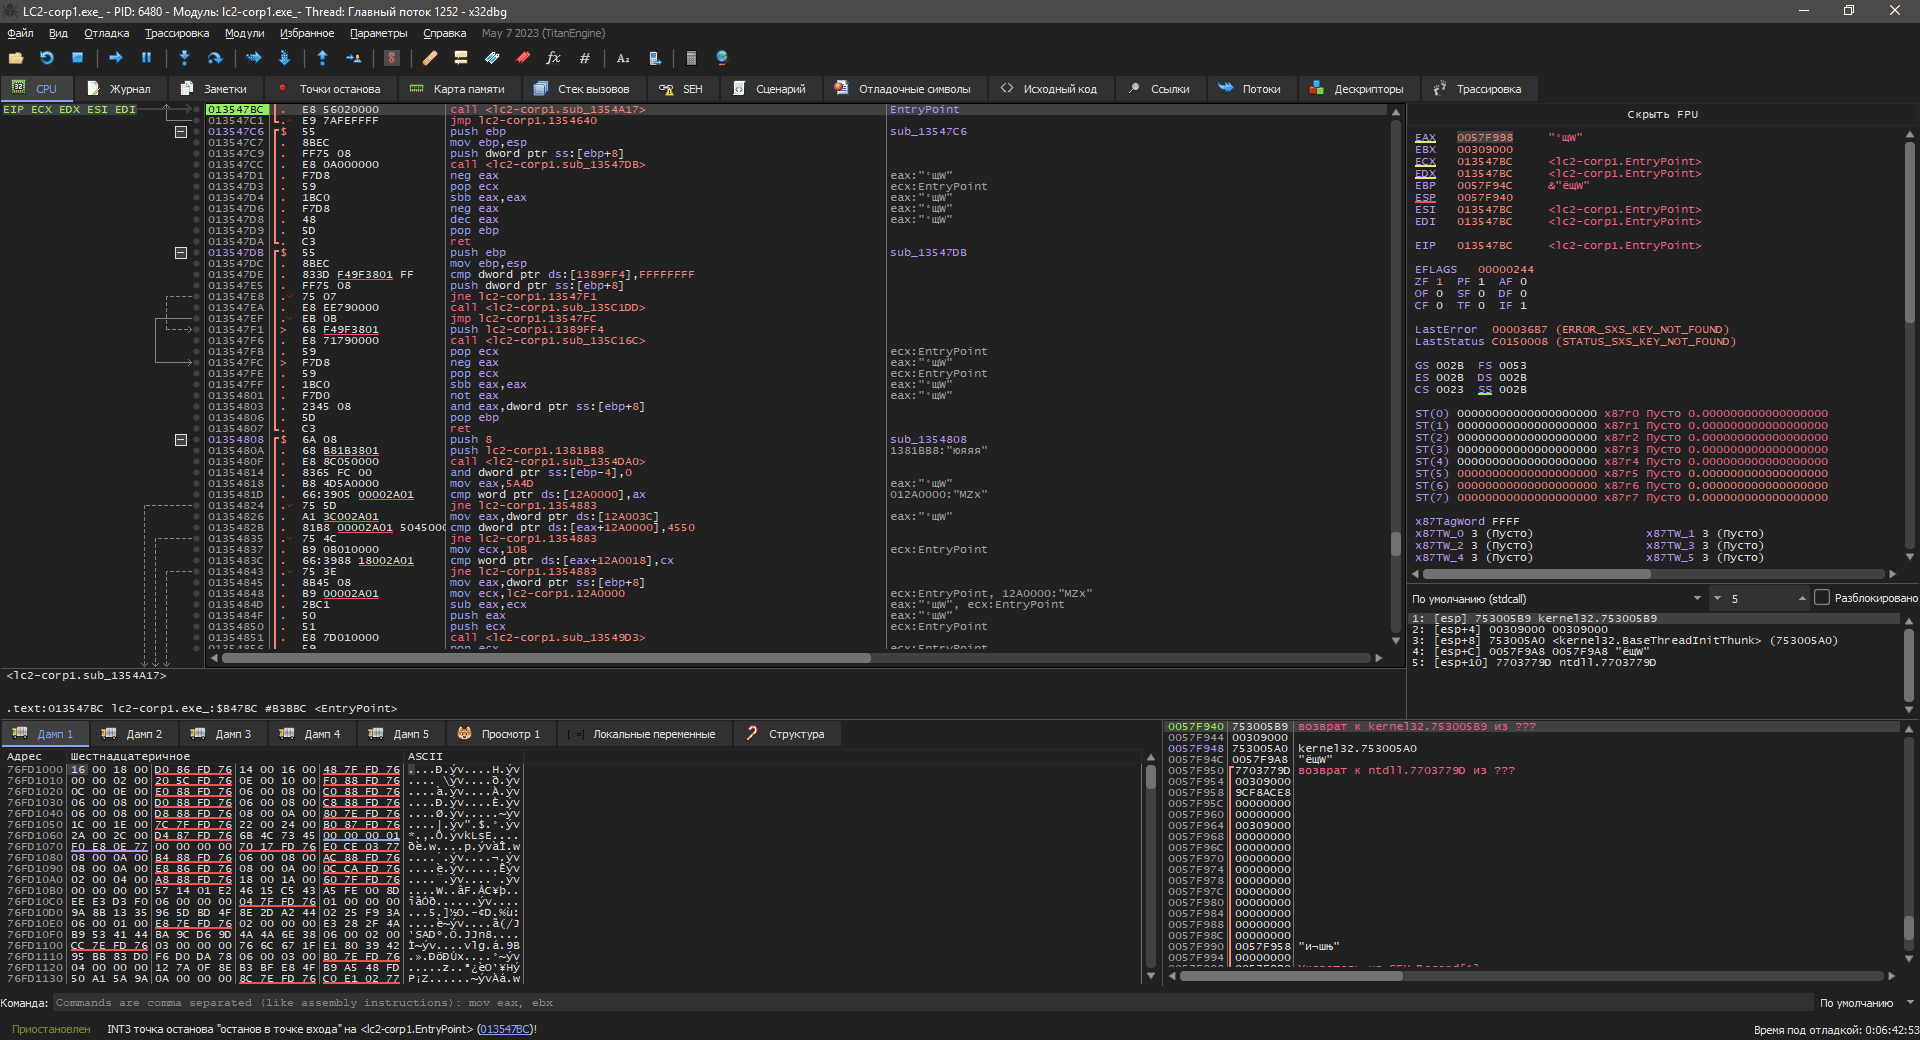Image resolution: width=1920 pixels, height=1040 pixels.
Task: Click the Pause execution icon
Action: click(147, 58)
